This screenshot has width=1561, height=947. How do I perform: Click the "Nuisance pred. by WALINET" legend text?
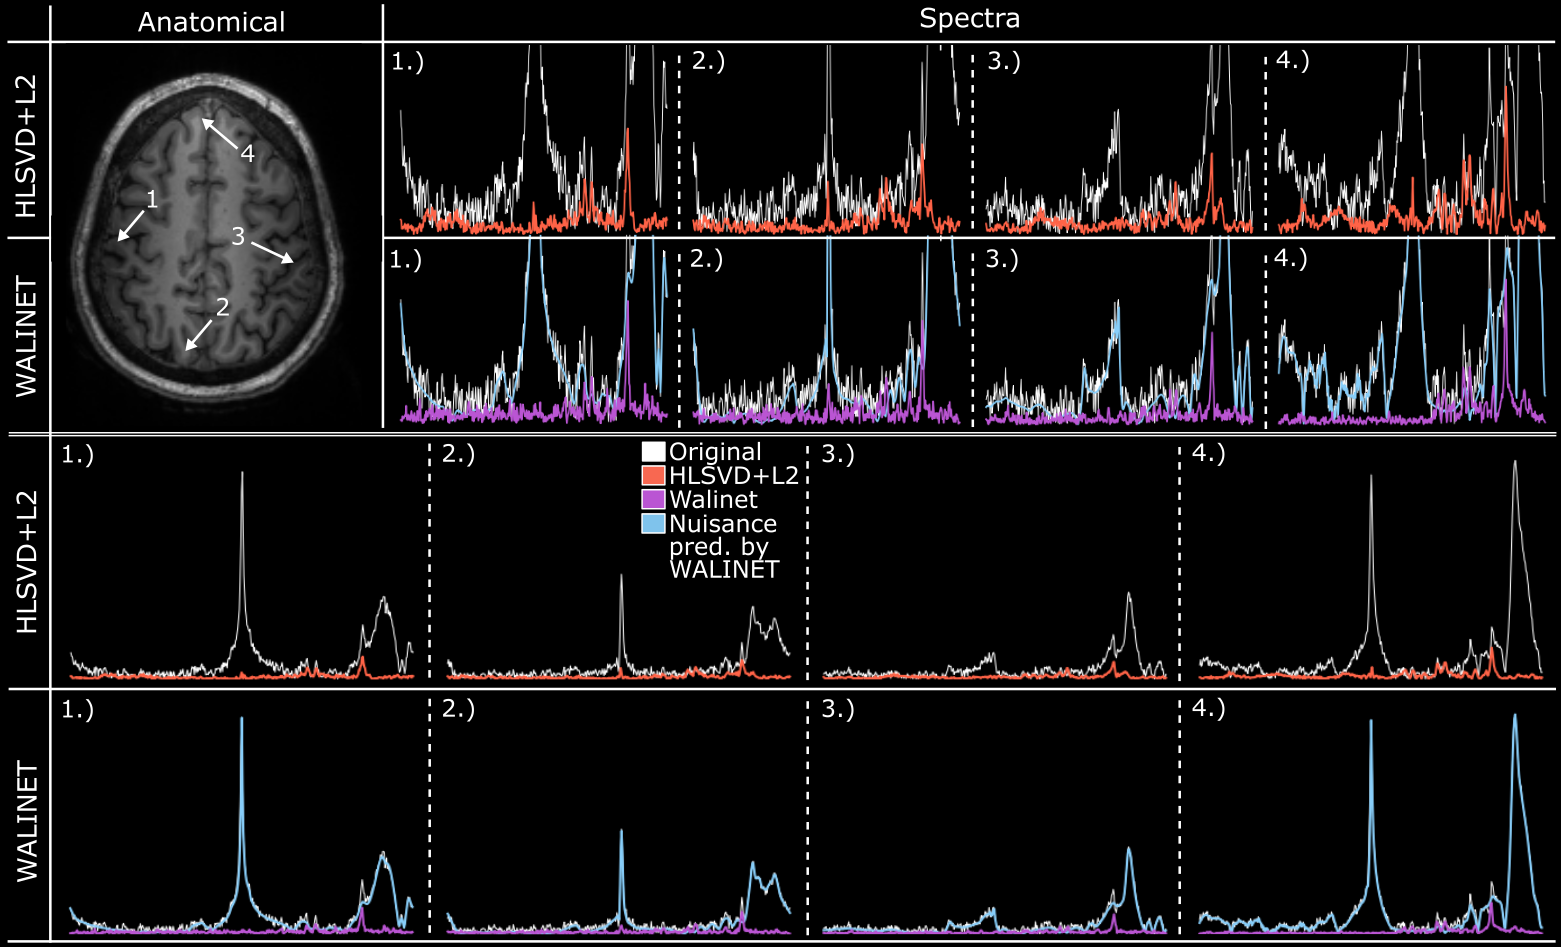point(724,546)
